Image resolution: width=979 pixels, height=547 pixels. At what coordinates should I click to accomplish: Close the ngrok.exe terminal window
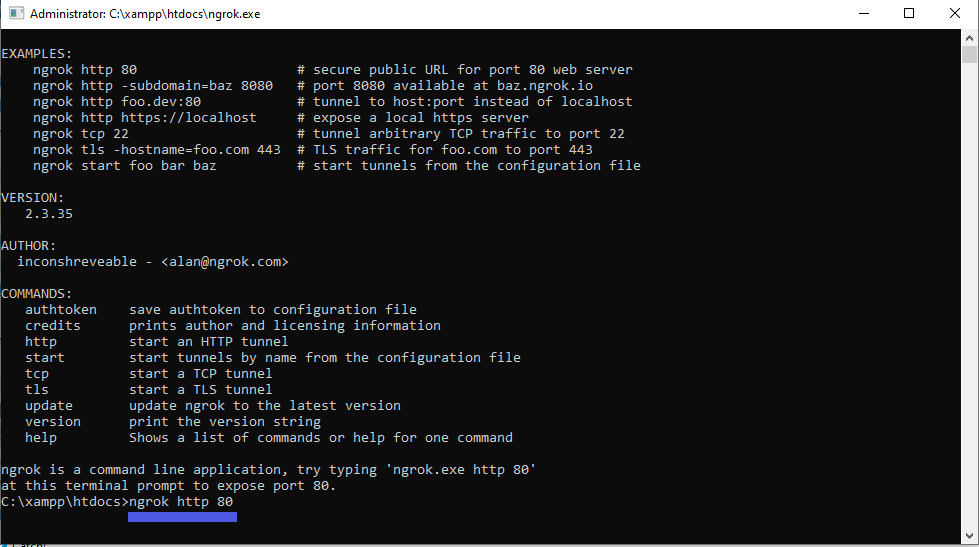(x=955, y=14)
